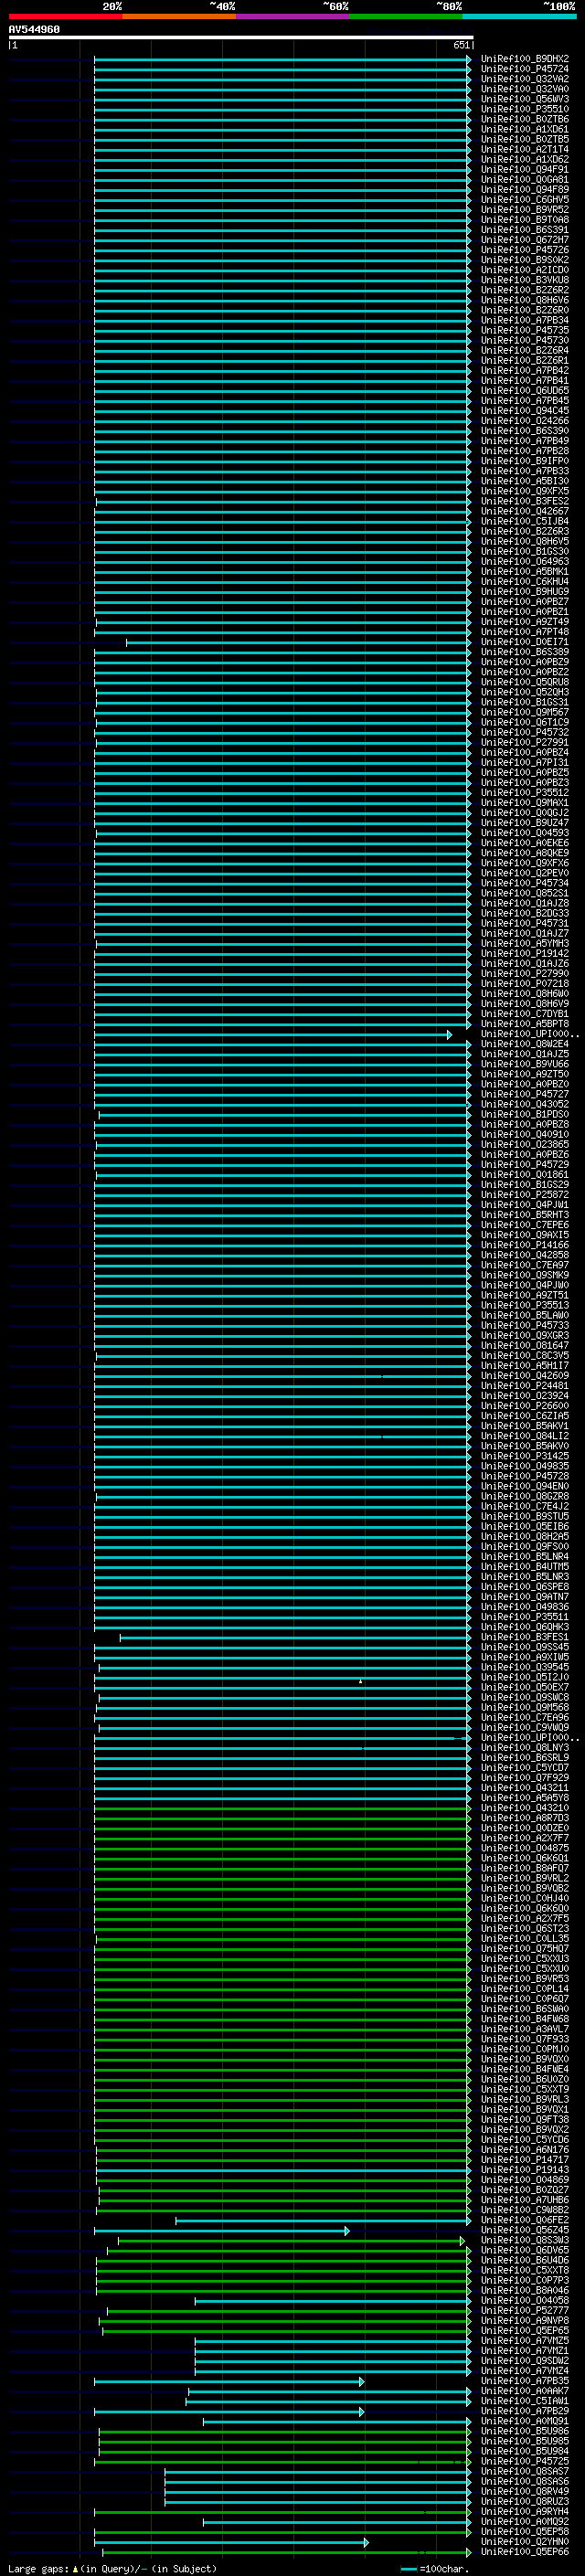Select the UniRef100_P52777 hit label

click(524, 2311)
